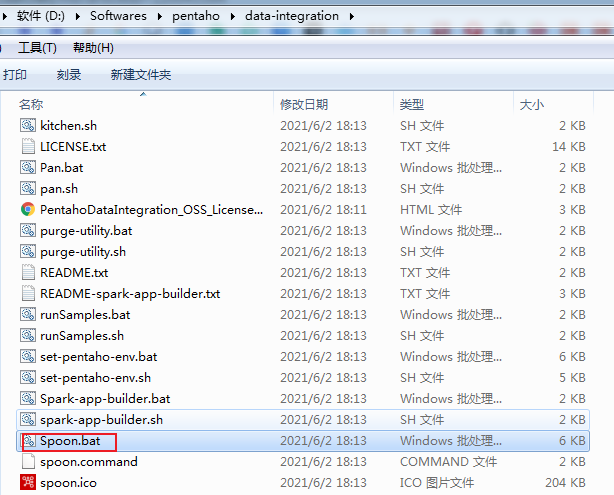Select the spoon.command file name
Screen dimensions: 614x495
pos(89,462)
